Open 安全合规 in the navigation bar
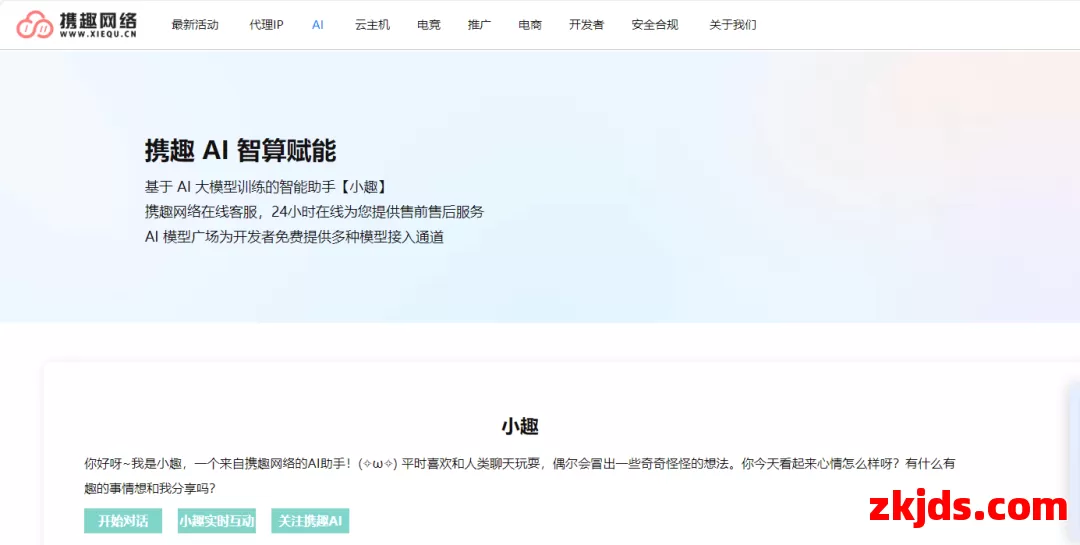This screenshot has height=545, width=1080. point(655,25)
